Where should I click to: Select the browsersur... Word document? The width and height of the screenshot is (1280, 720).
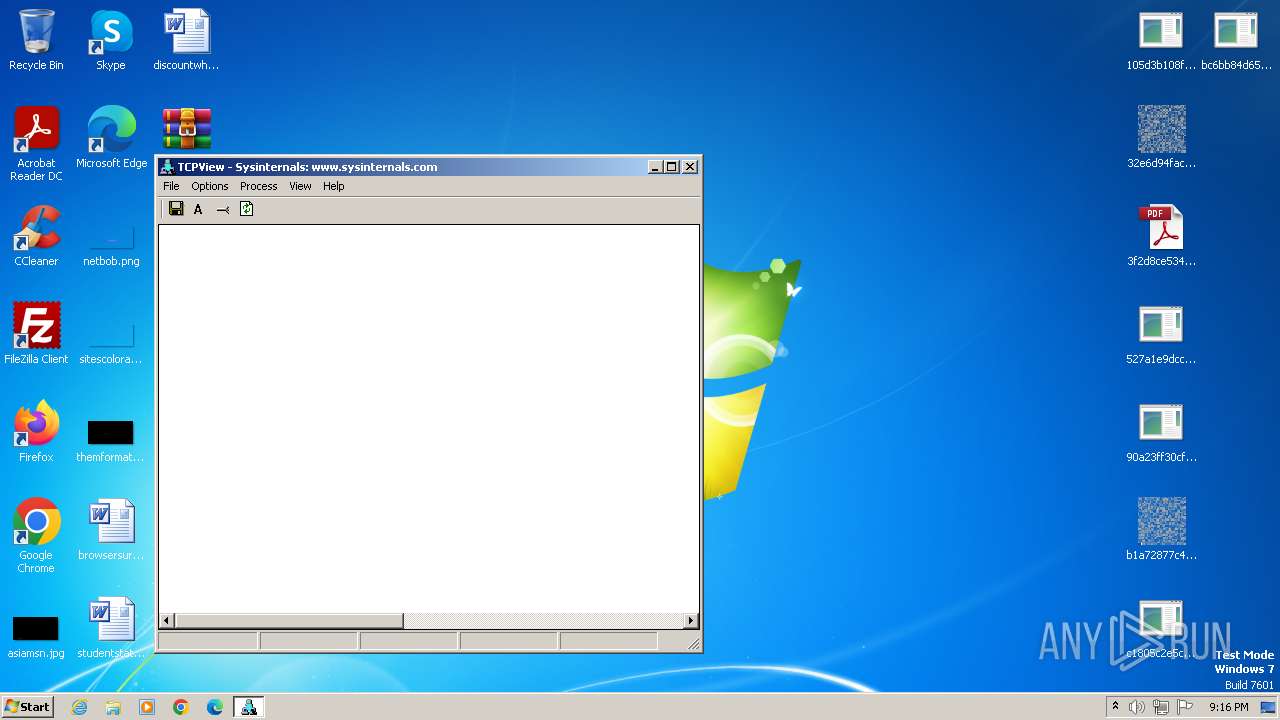[x=111, y=529]
